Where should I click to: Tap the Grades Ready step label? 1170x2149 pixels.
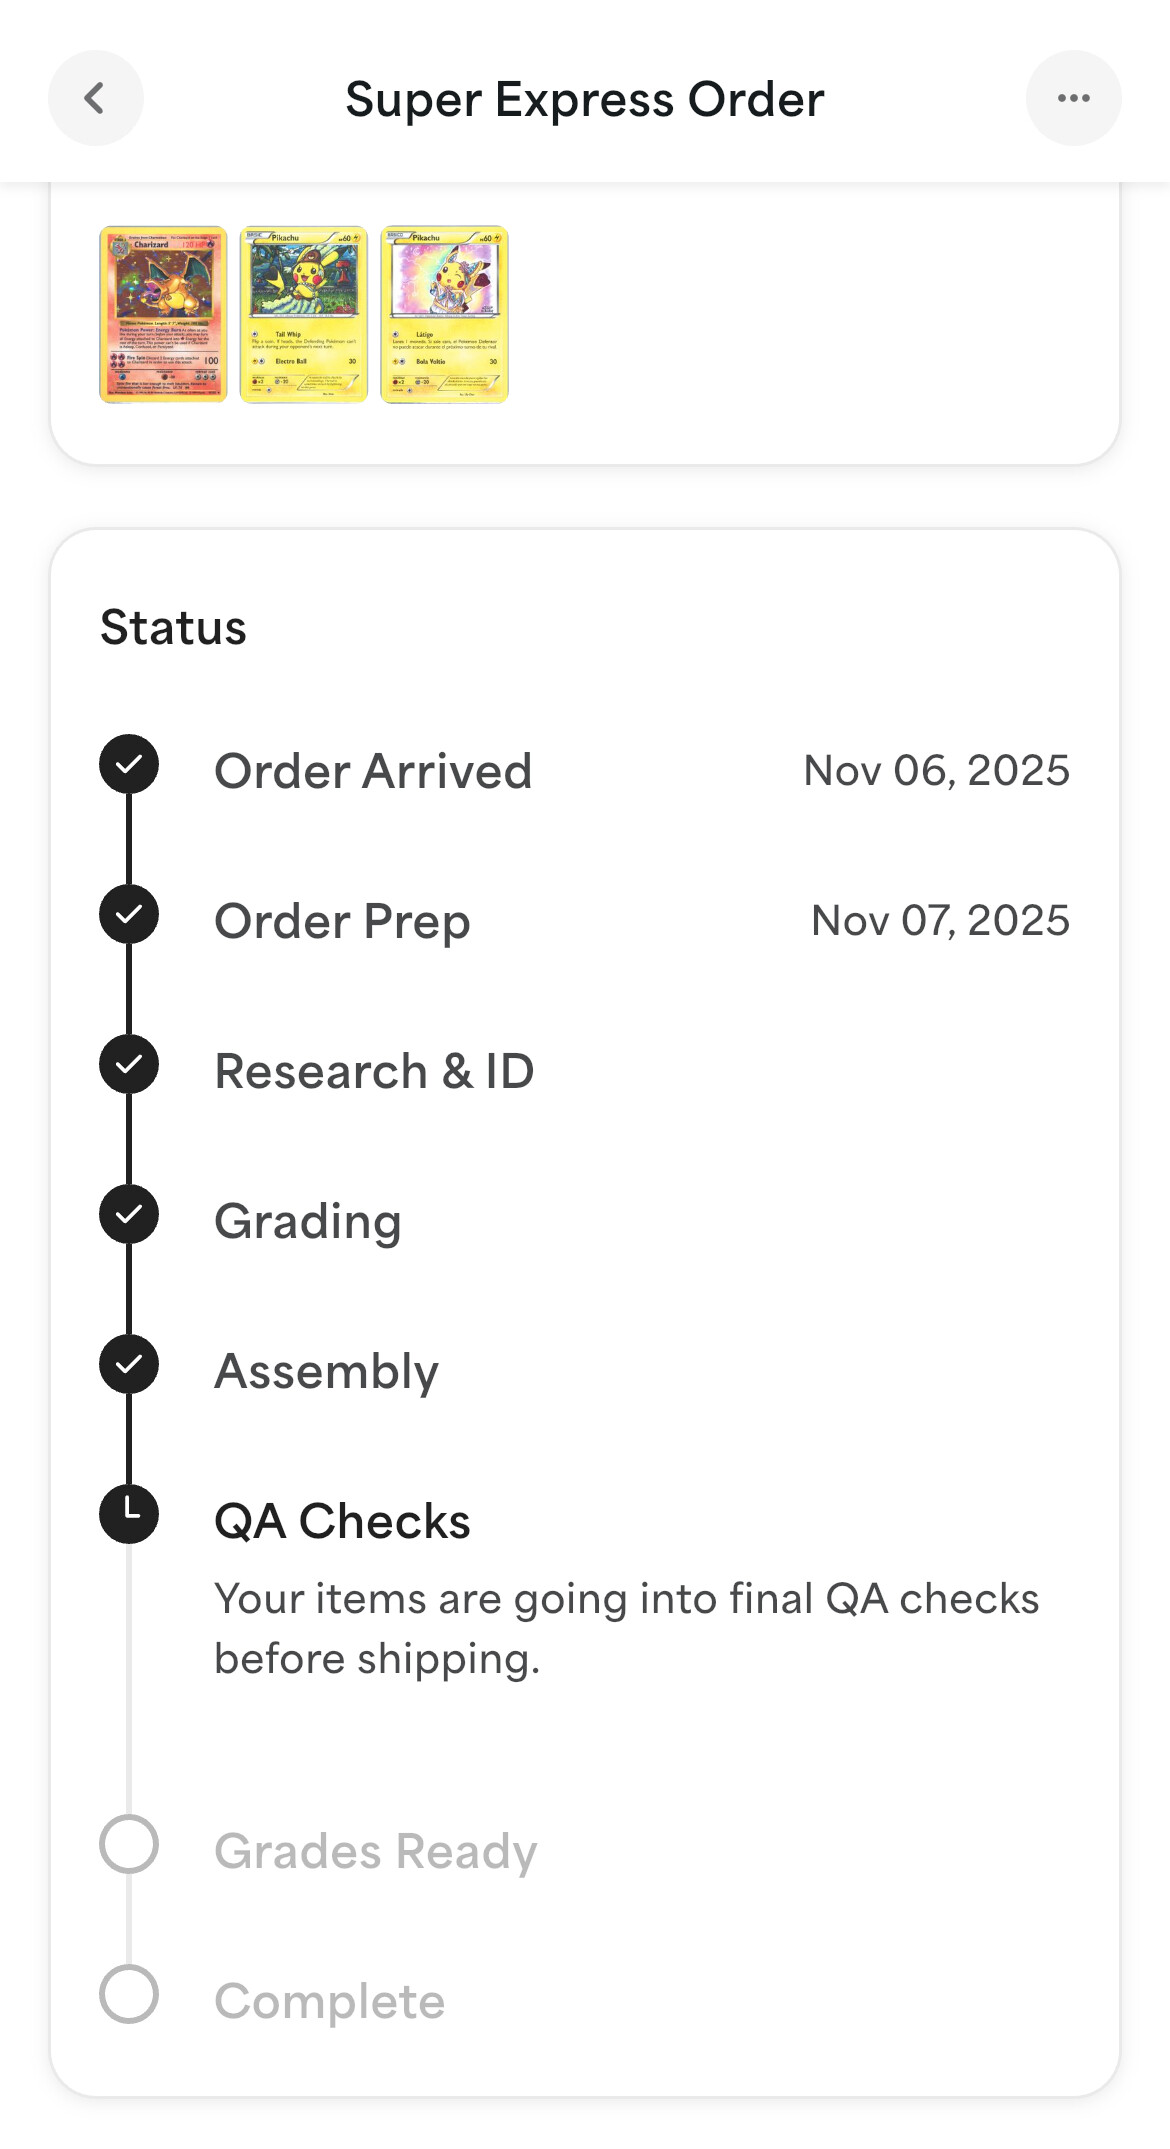376,1851
